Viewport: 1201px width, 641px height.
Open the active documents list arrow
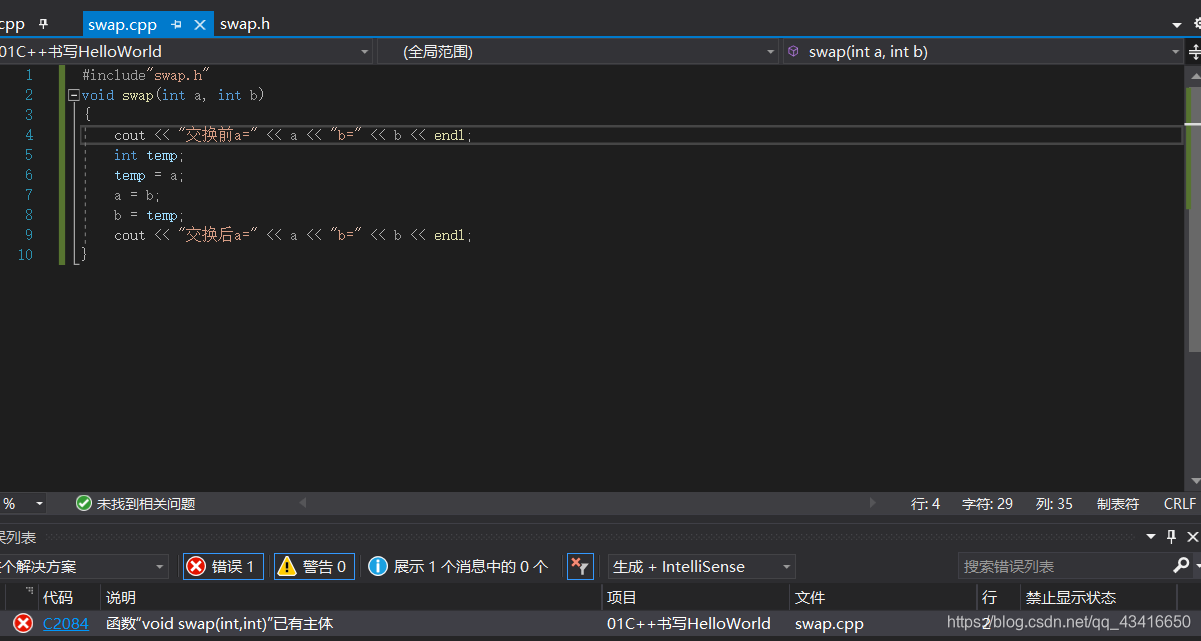tap(1176, 24)
